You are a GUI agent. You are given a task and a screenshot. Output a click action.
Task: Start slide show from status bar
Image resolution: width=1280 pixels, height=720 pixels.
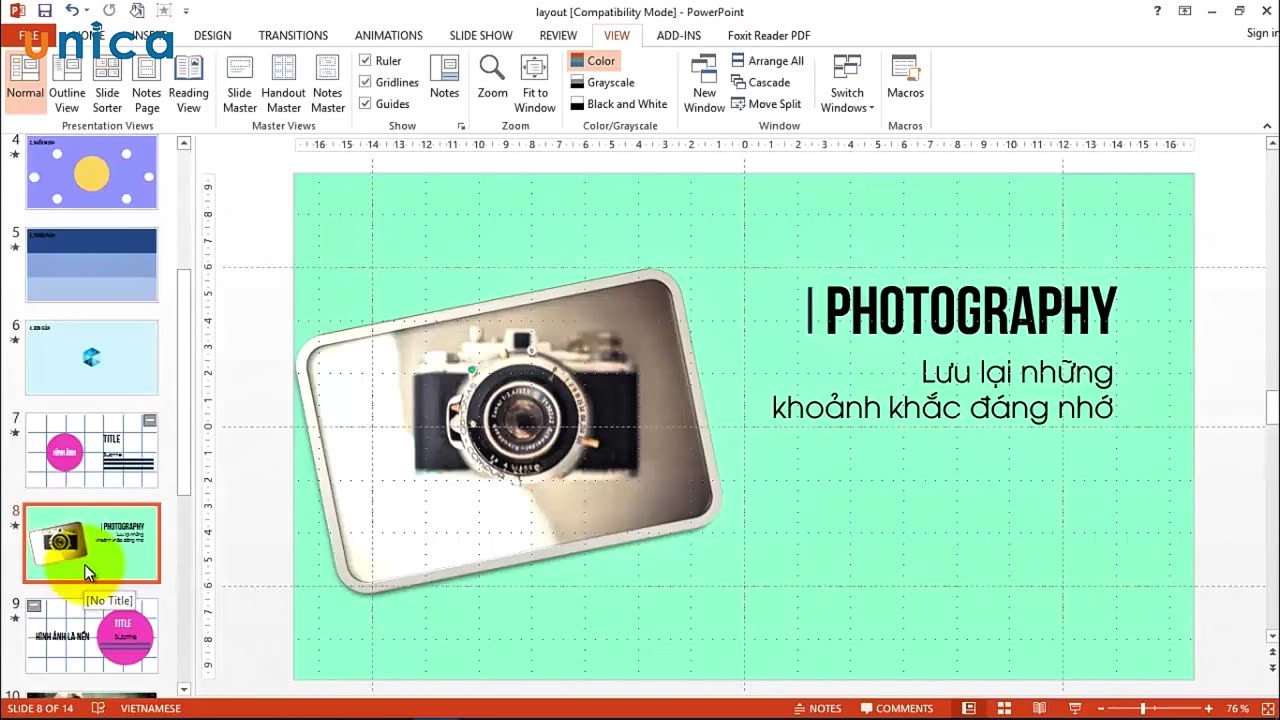[1074, 708]
